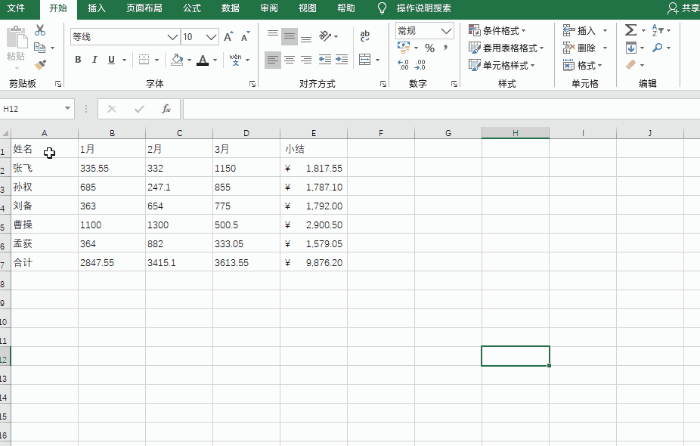Image resolution: width=700 pixels, height=446 pixels.
Task: Expand the Name Box dropdown arrow
Action: tap(68, 108)
